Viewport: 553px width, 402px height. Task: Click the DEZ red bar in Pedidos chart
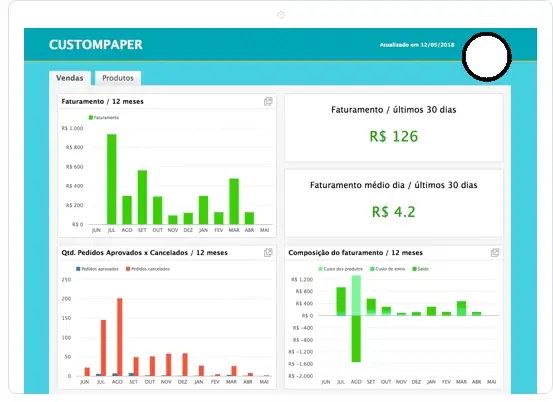click(x=185, y=364)
